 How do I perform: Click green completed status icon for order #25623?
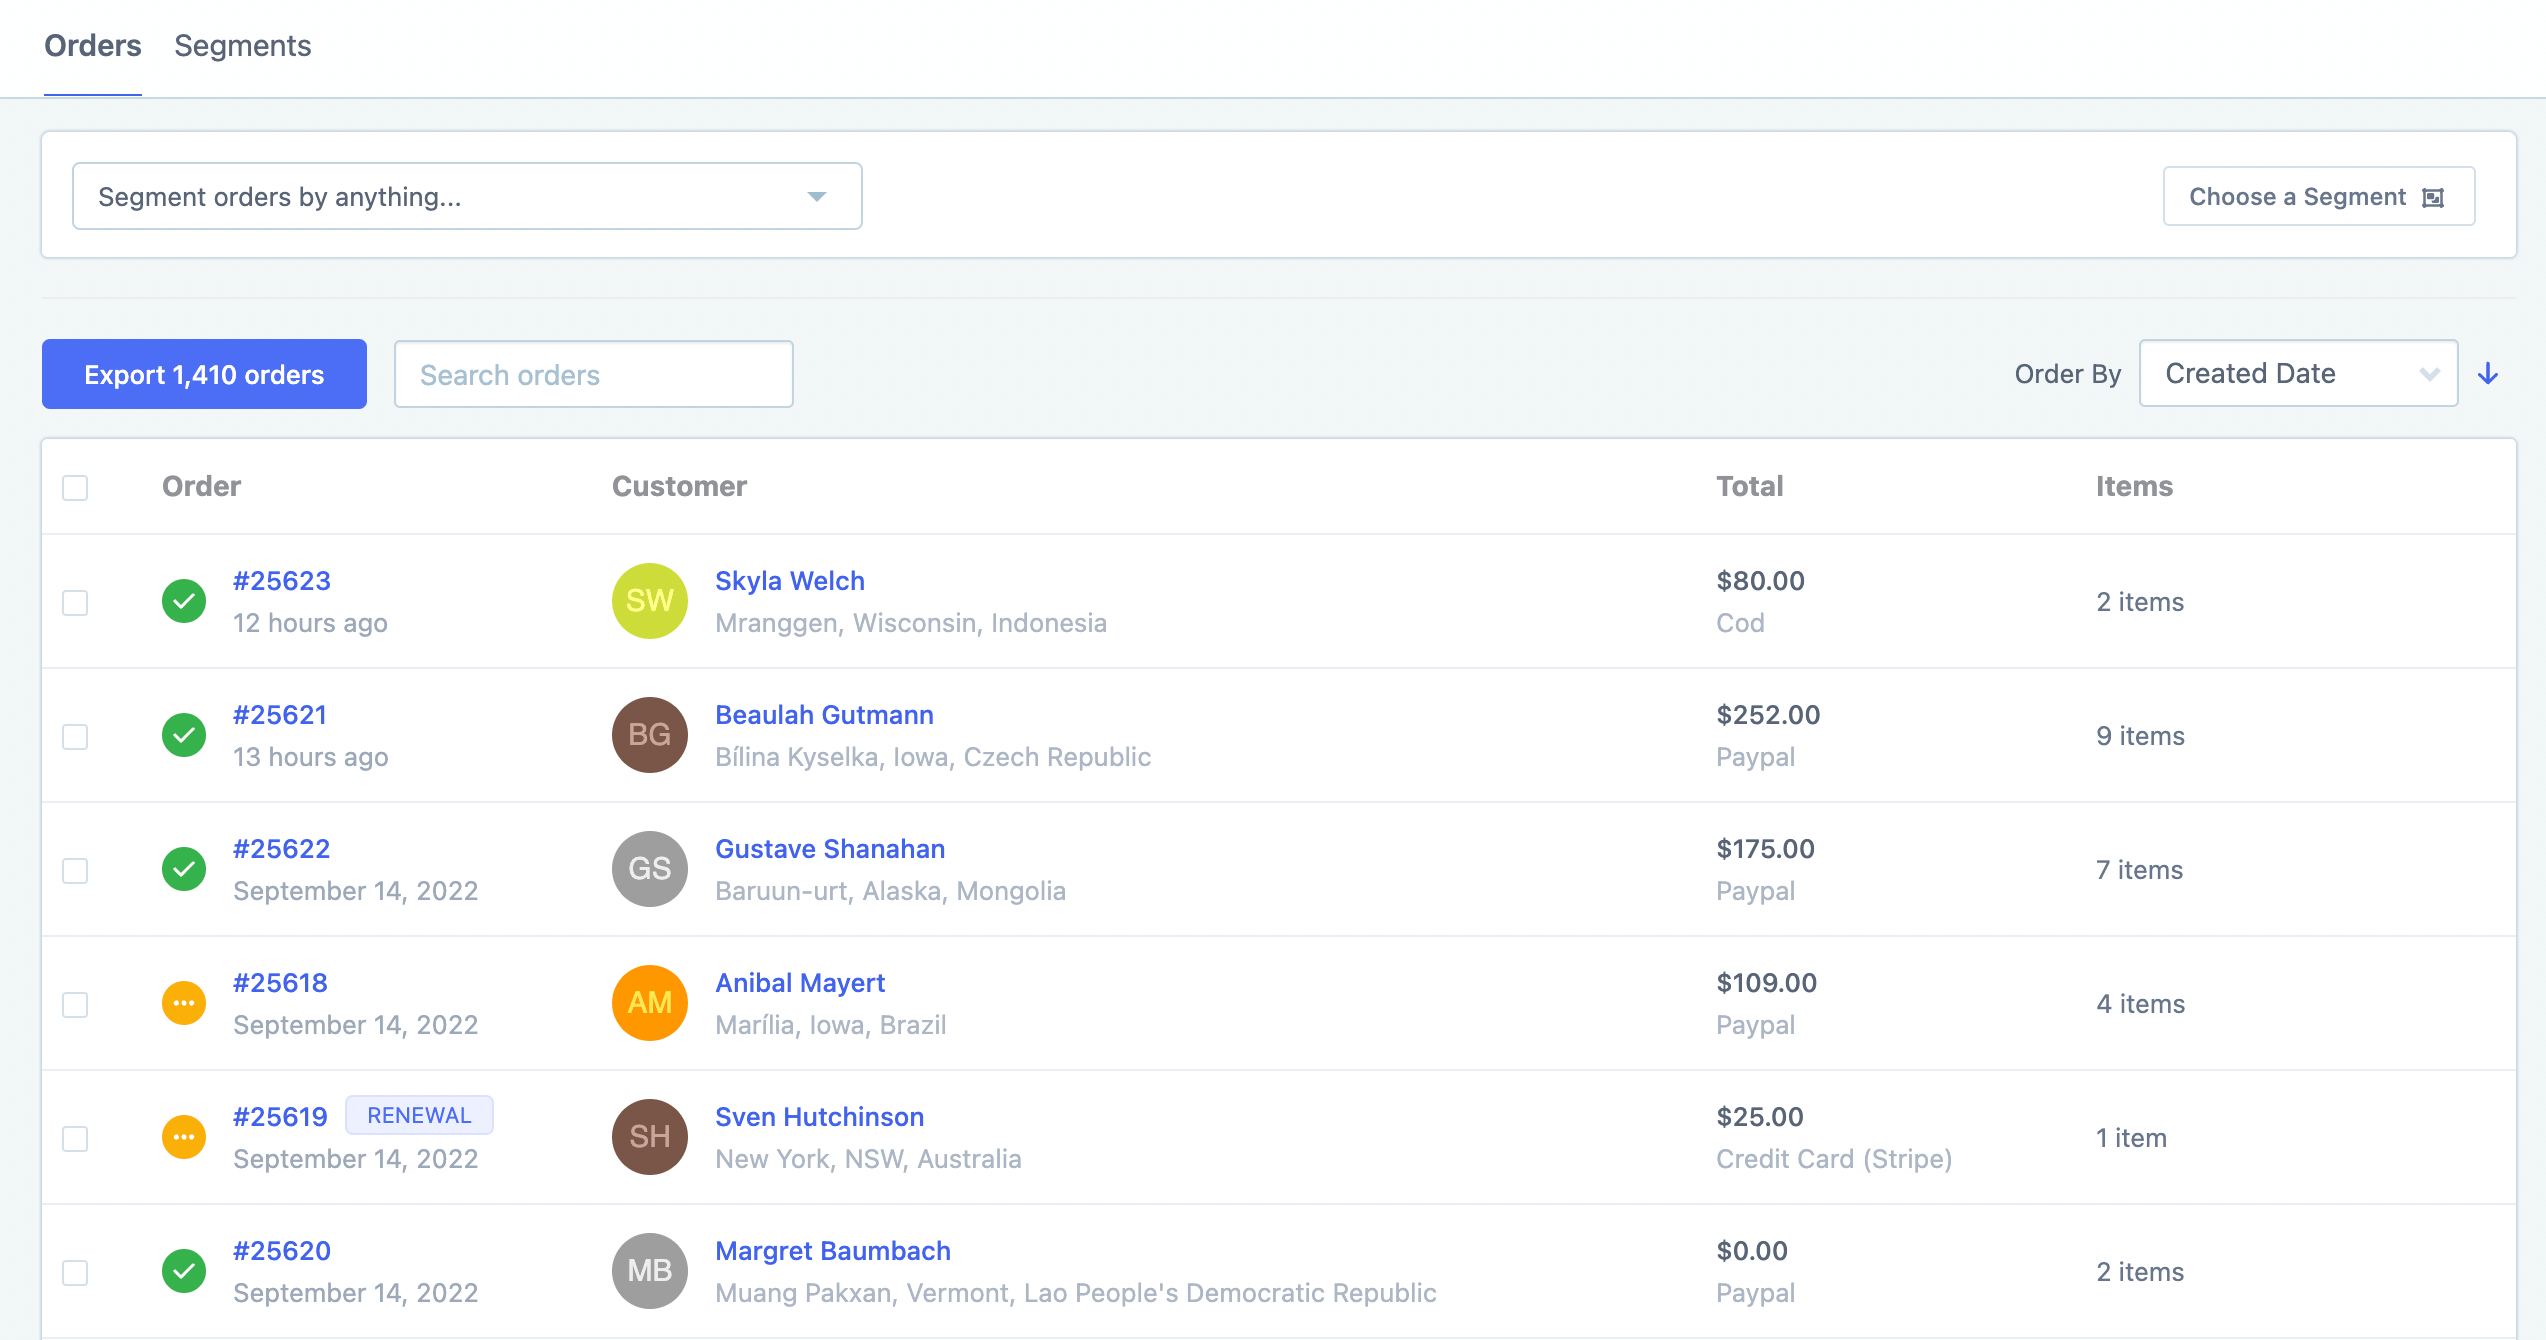tap(184, 601)
